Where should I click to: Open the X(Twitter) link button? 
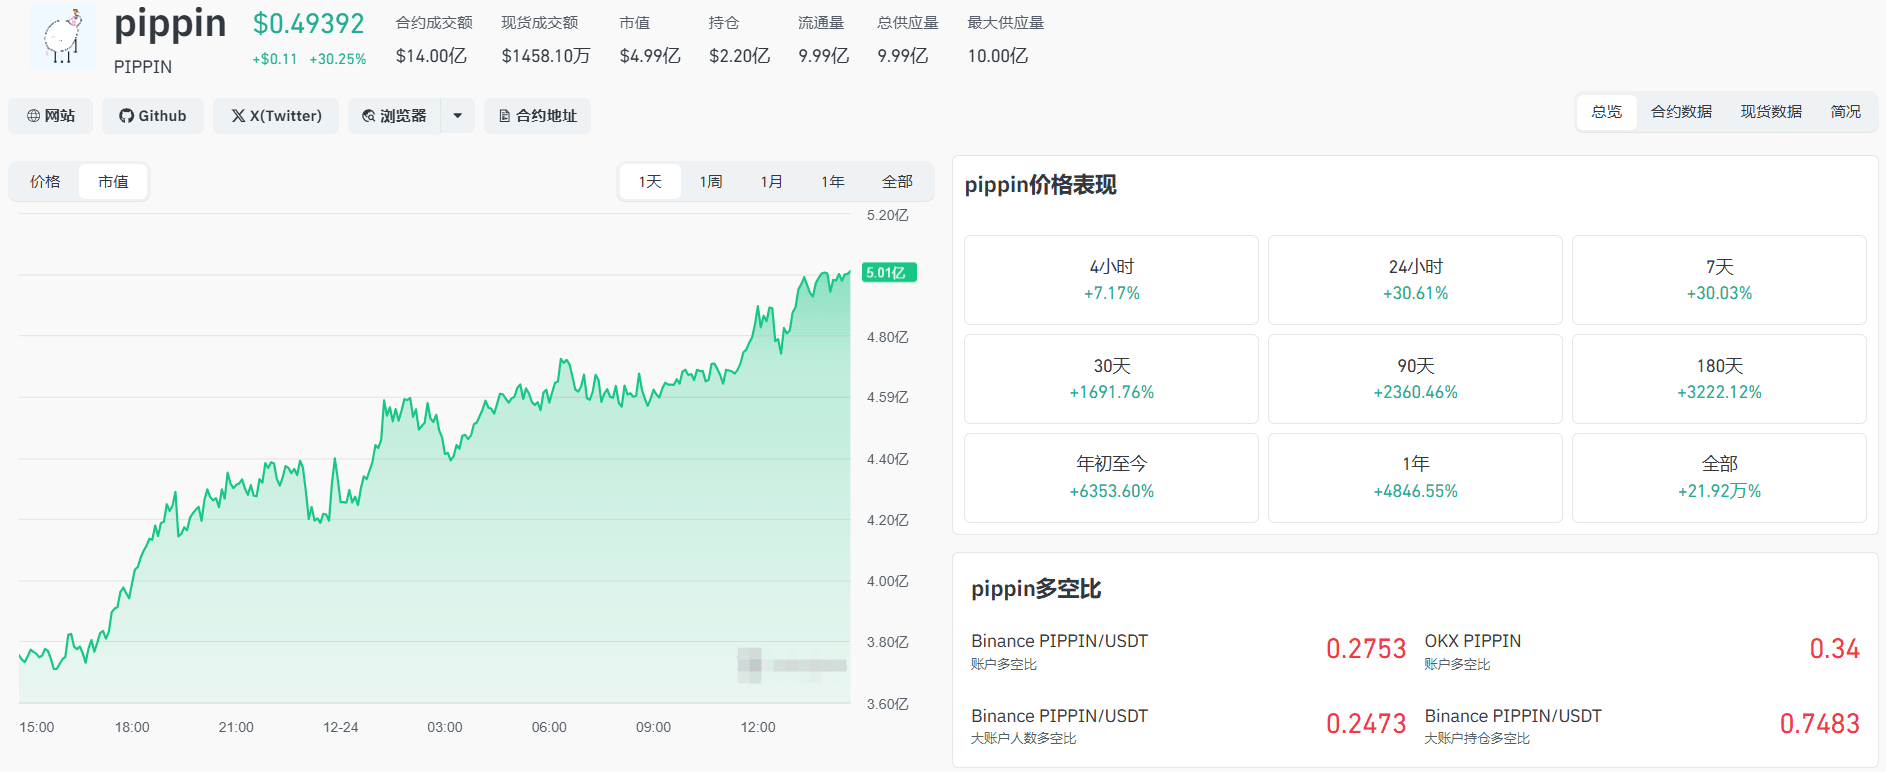(276, 116)
